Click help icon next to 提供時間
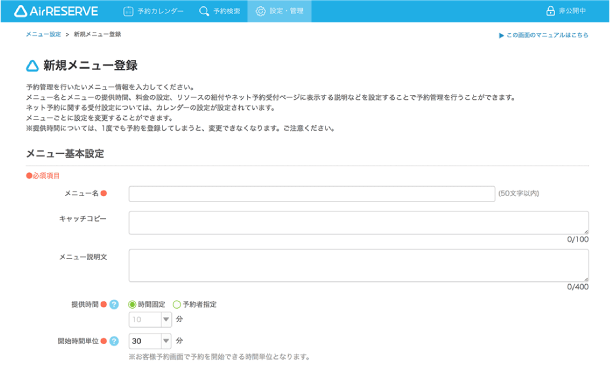 [x=114, y=305]
